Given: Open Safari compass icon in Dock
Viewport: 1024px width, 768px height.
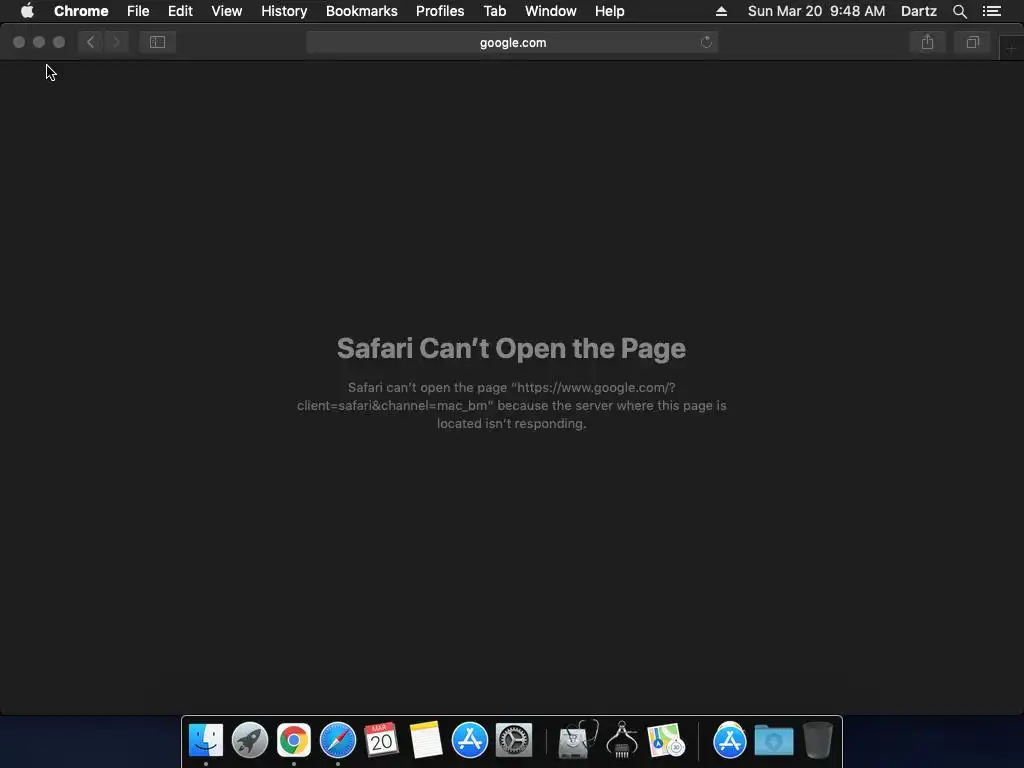Looking at the screenshot, I should (x=338, y=741).
